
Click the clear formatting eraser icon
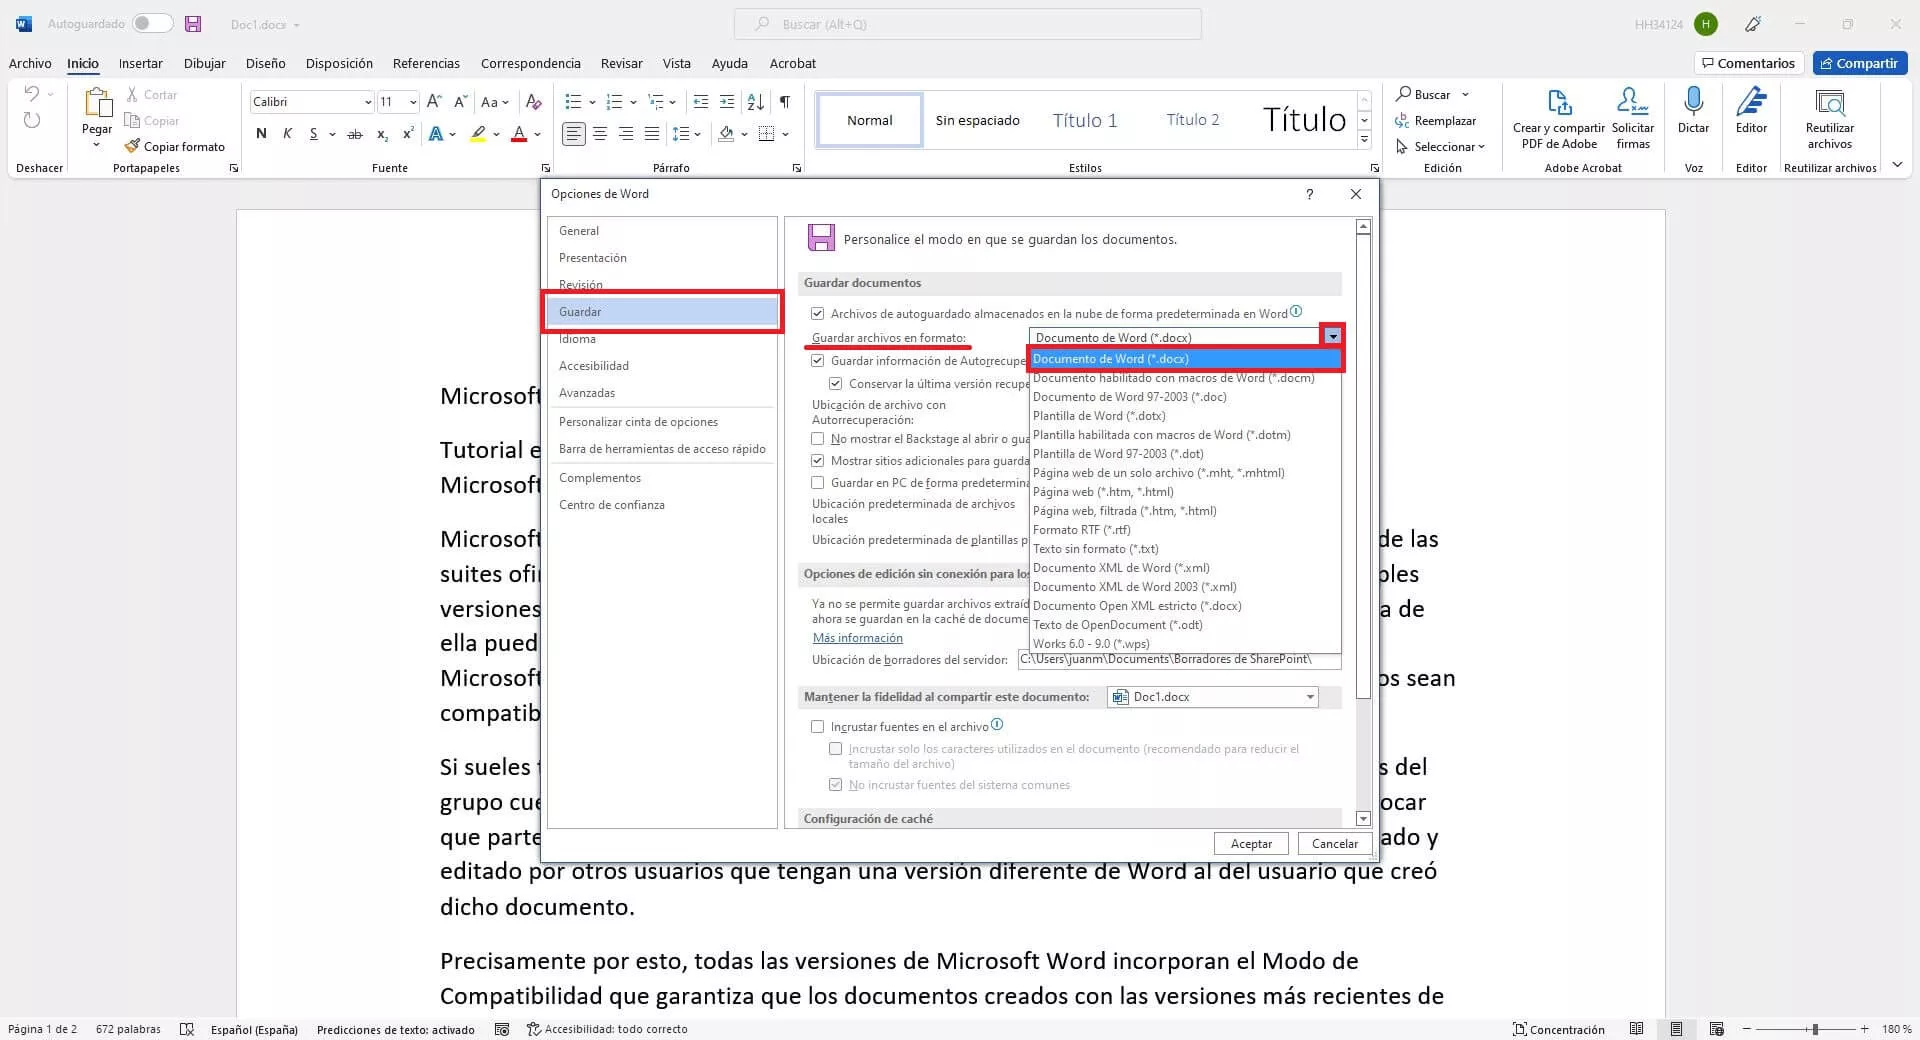click(x=534, y=101)
